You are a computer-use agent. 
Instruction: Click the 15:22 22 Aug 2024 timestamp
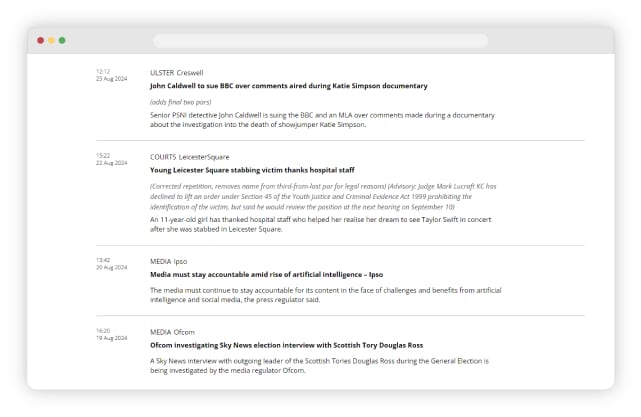click(x=110, y=159)
